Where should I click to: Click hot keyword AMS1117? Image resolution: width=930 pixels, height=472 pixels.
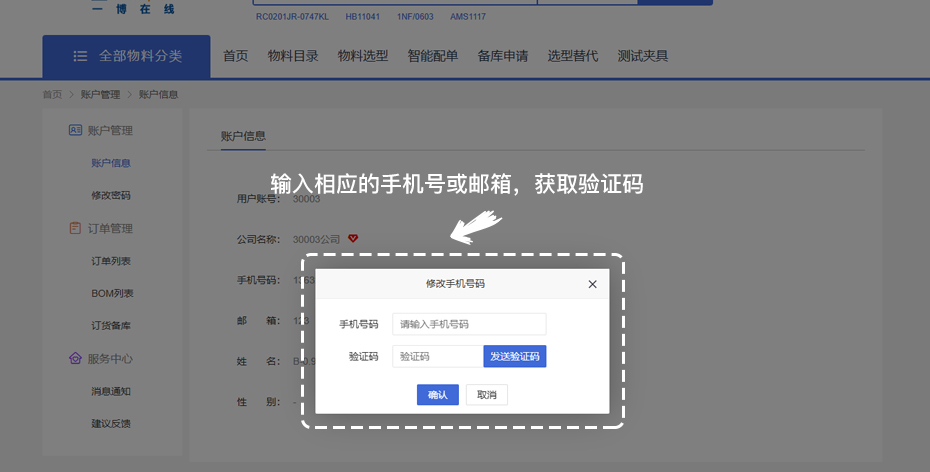point(468,17)
